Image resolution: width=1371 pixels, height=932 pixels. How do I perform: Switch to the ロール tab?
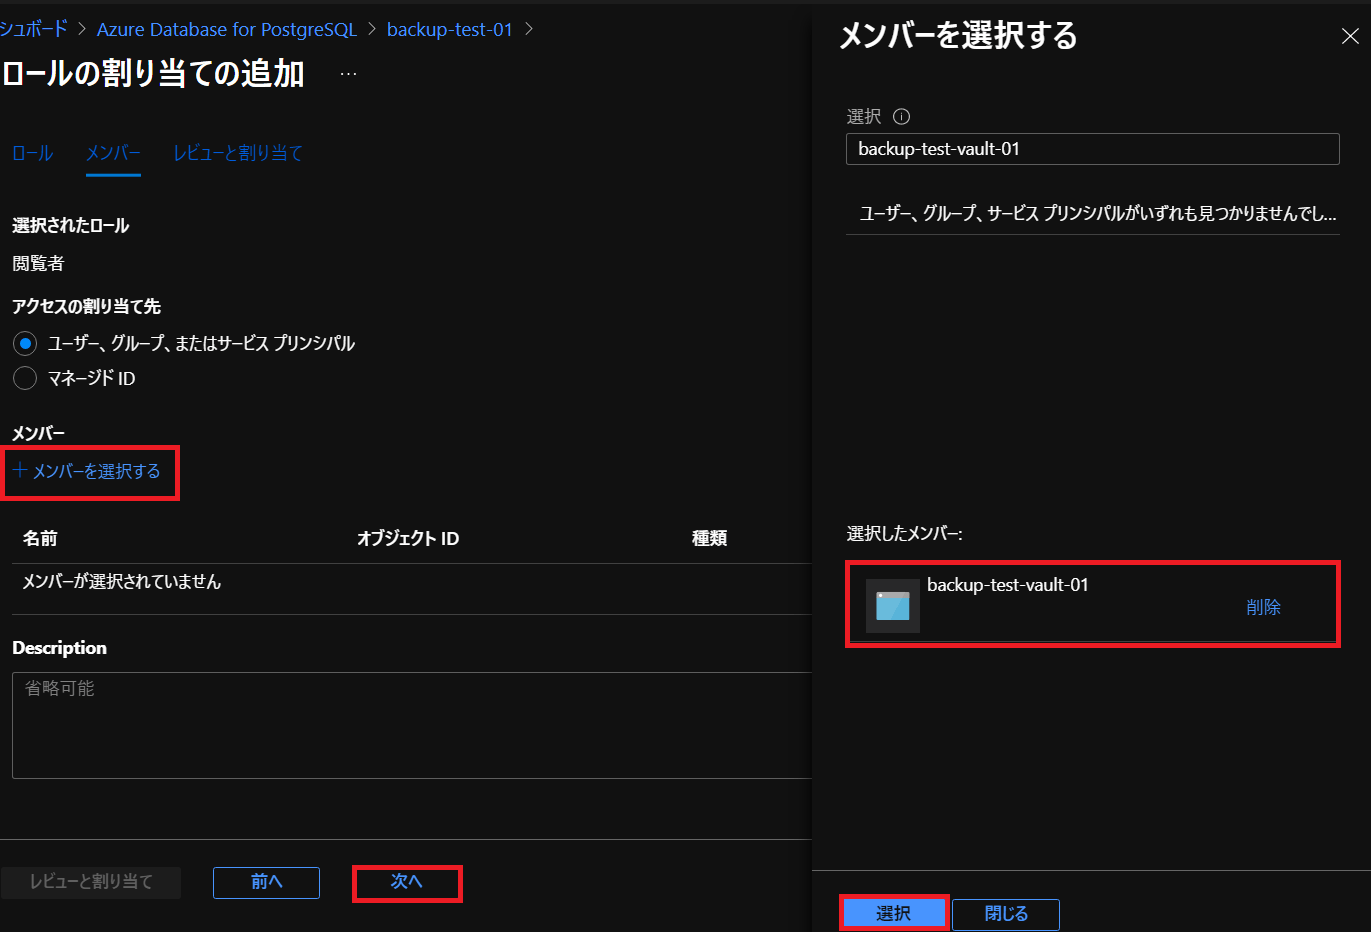32,153
